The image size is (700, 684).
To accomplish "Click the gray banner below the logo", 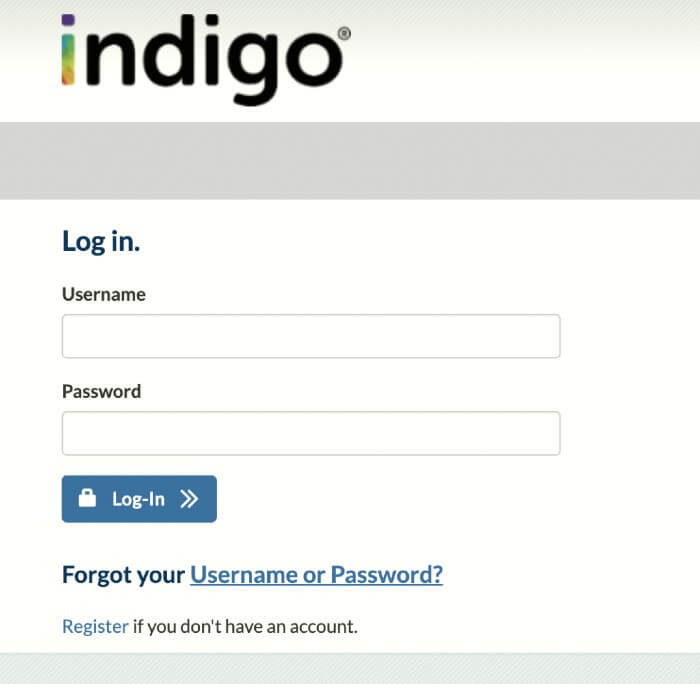I will coord(350,161).
